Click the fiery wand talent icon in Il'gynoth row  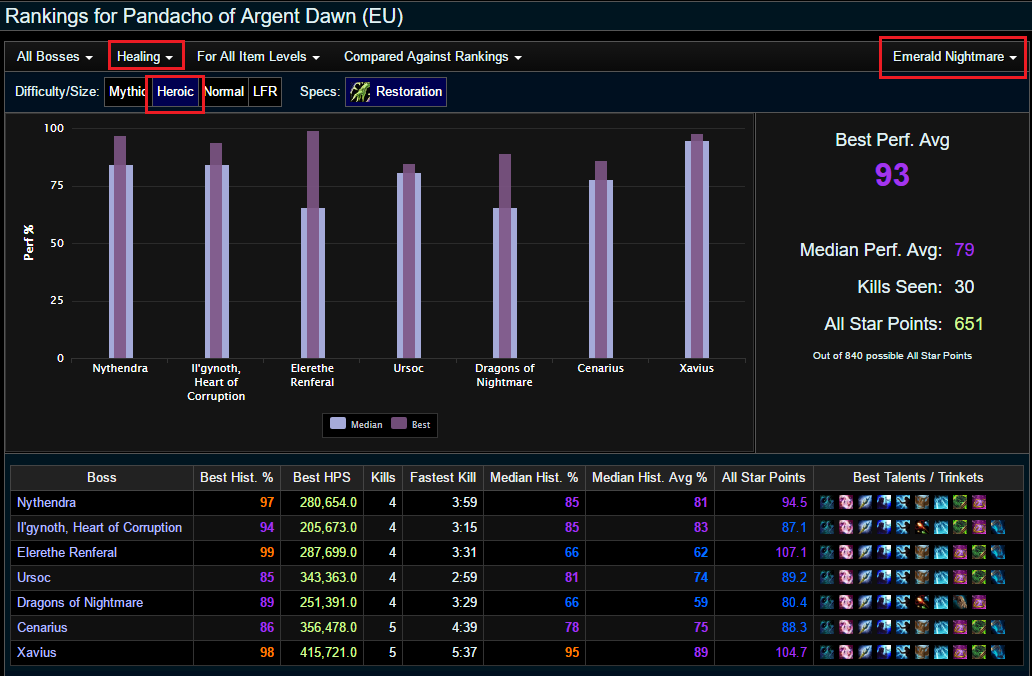coord(922,528)
